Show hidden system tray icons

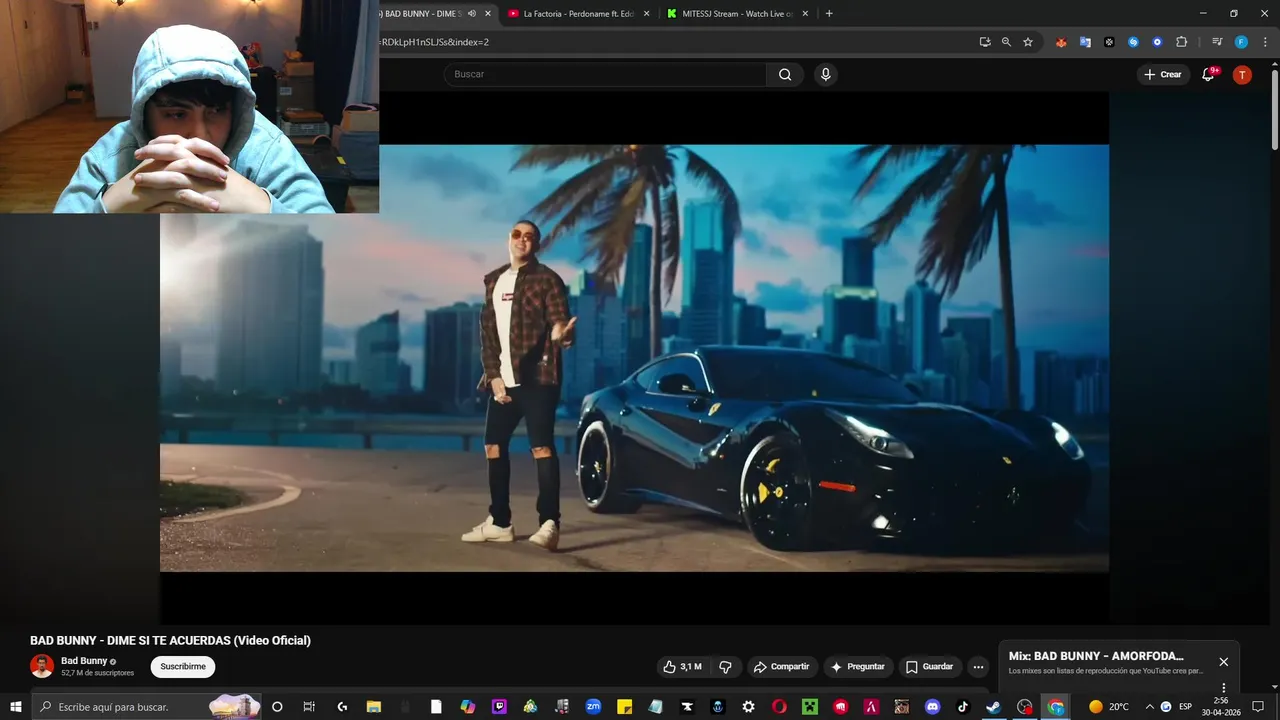[1149, 707]
